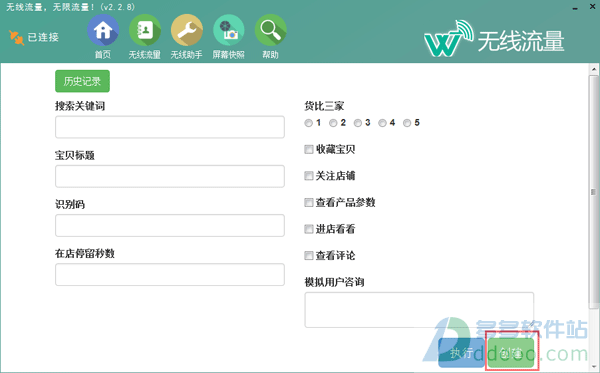Open the 帮助 magnifier icon
The image size is (600, 373).
271,30
